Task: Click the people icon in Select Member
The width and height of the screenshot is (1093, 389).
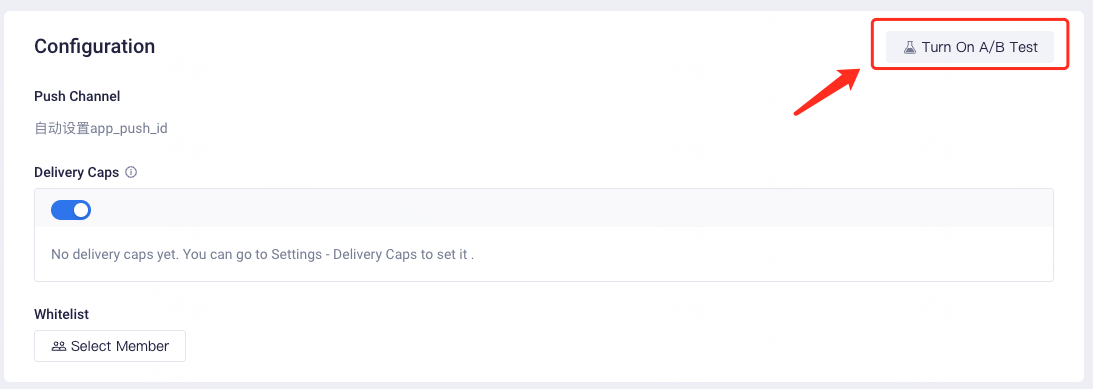Action: click(x=59, y=346)
